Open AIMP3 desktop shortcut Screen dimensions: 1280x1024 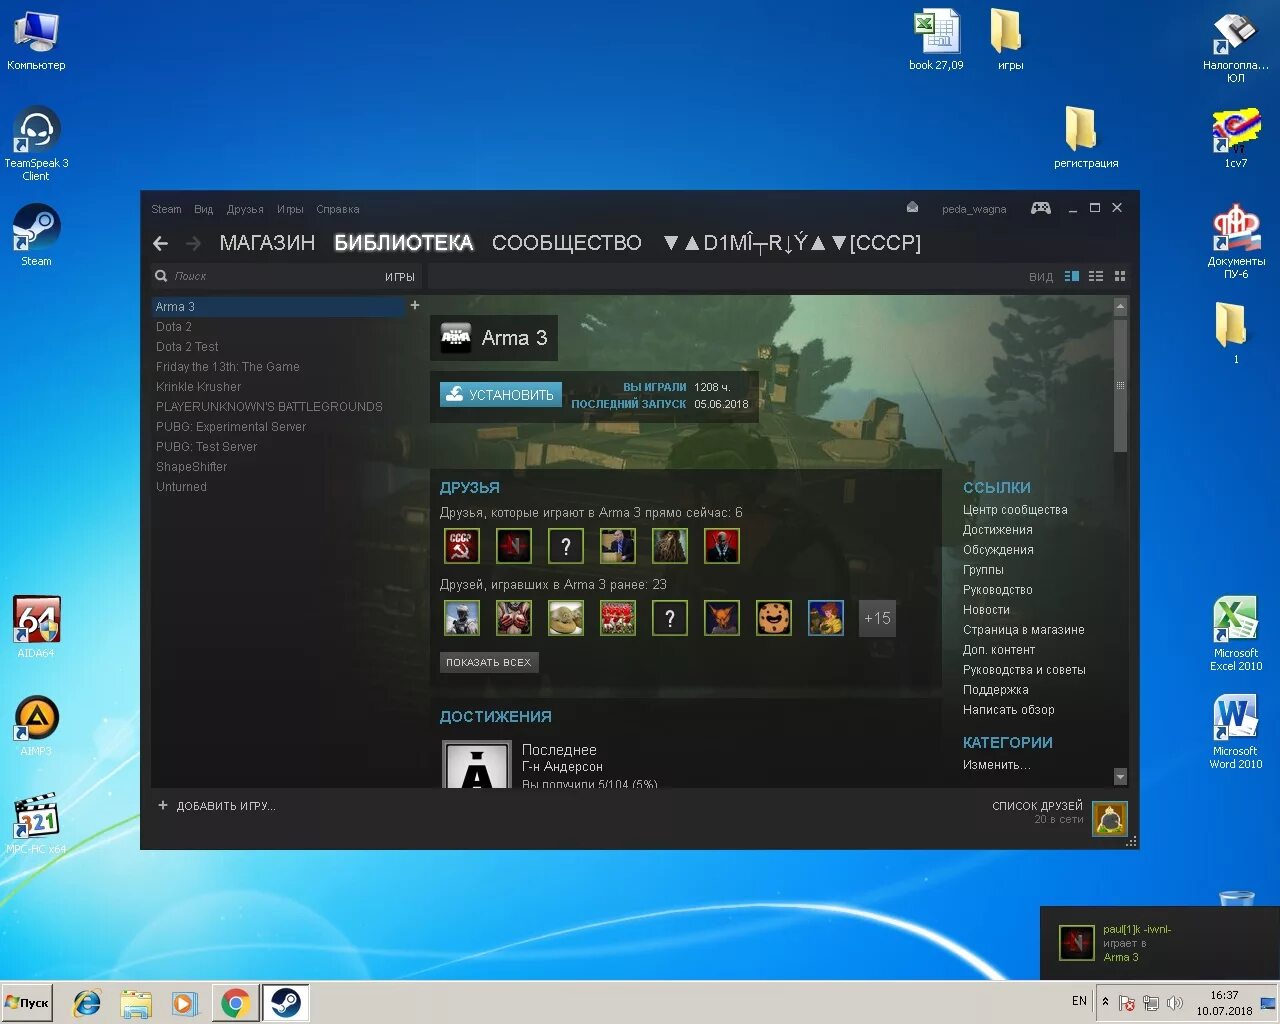click(37, 725)
